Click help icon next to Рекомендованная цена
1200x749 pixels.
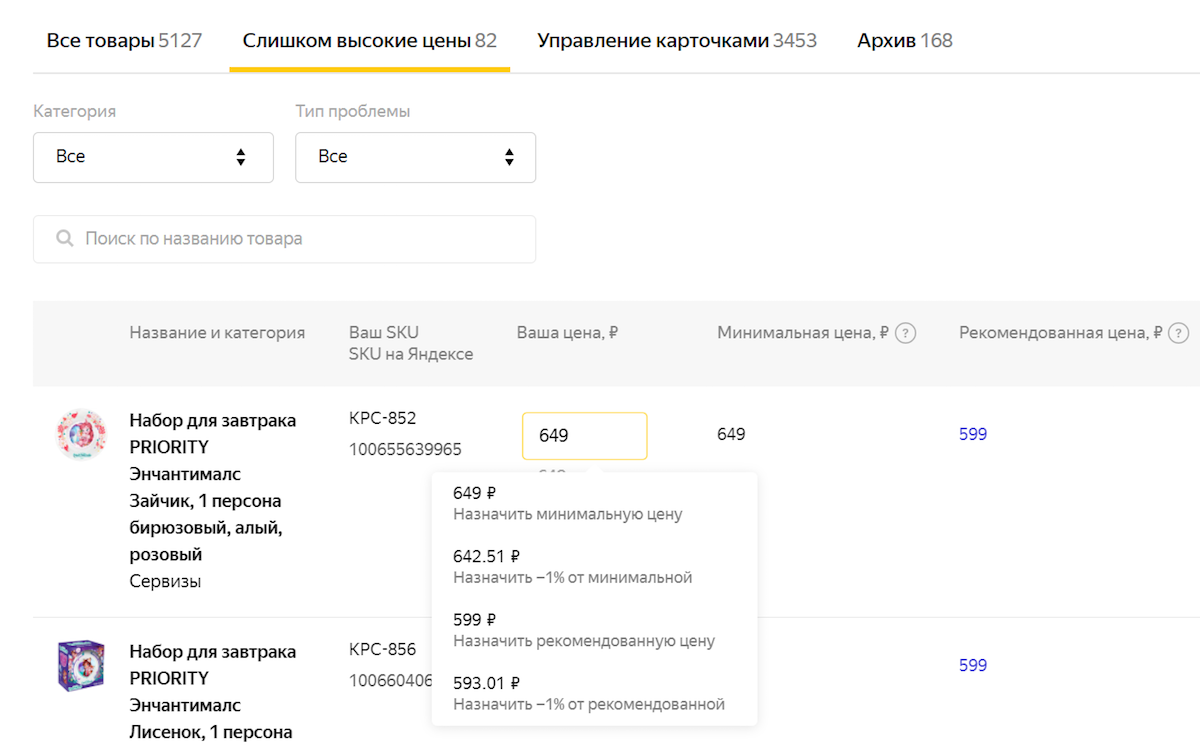(x=1178, y=333)
